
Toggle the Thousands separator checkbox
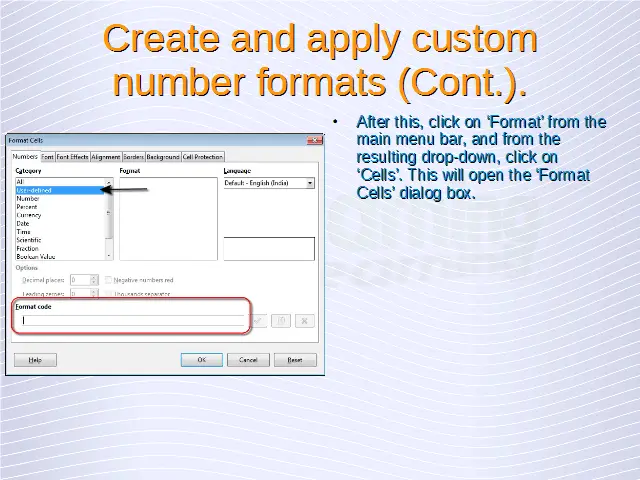109,294
